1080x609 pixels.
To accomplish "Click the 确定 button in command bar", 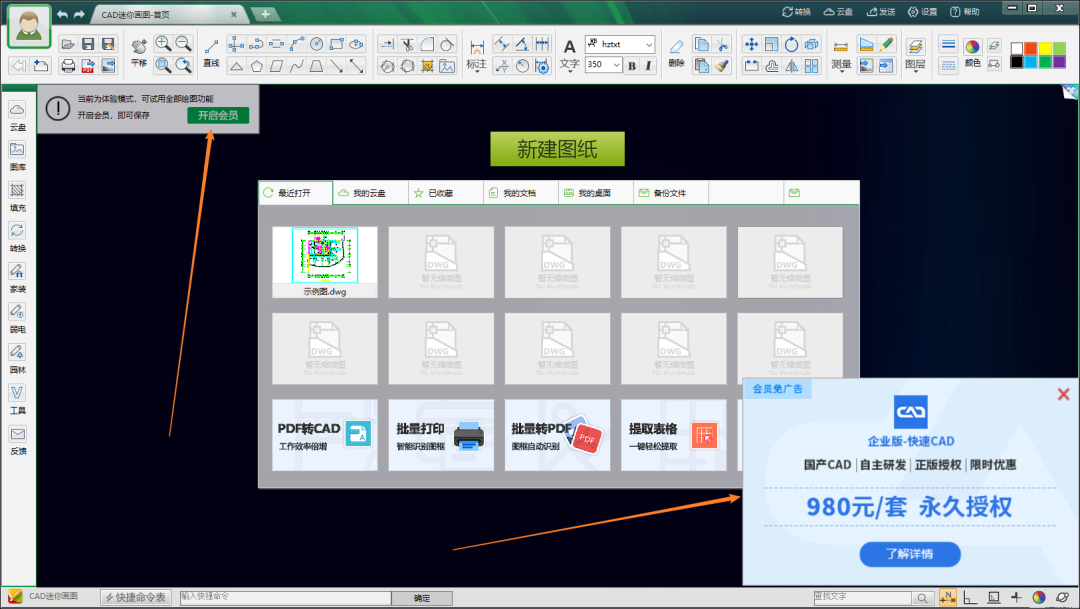I will tap(422, 598).
